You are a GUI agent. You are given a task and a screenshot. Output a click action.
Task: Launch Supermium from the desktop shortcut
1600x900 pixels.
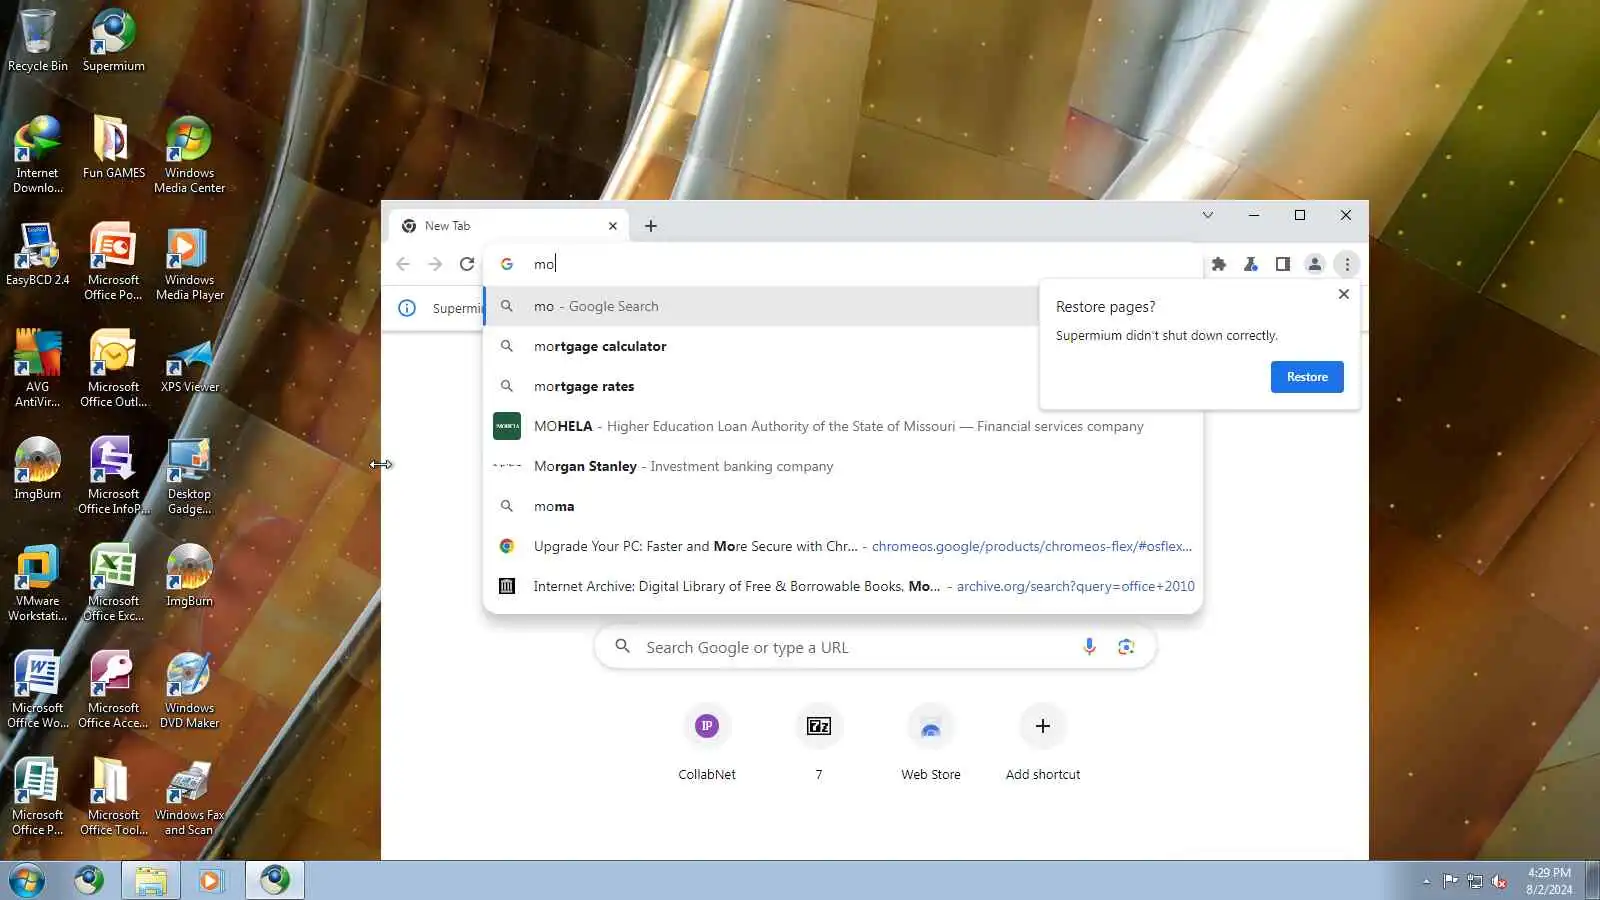[113, 40]
